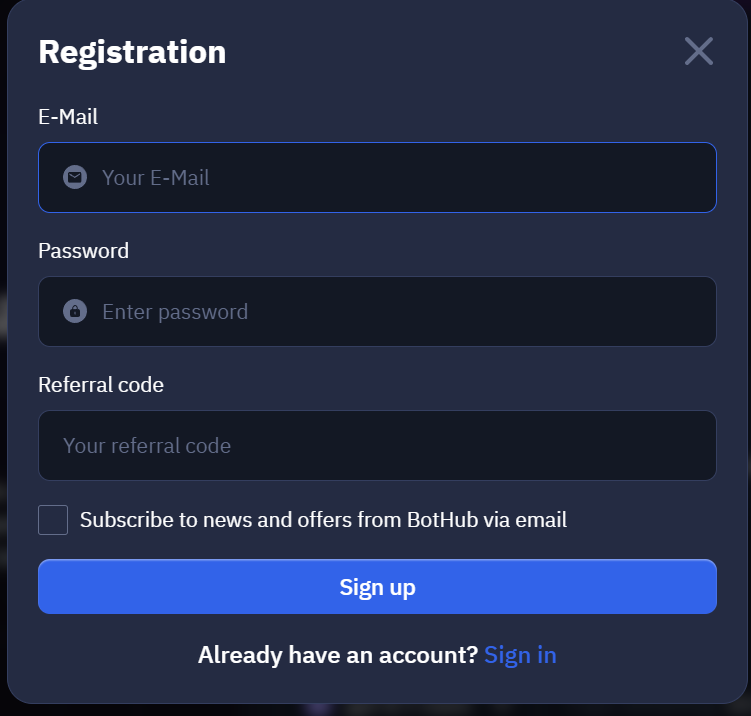Enable the BotHub news subscription checkbox
Screen dimensions: 751x716
(x=53, y=520)
